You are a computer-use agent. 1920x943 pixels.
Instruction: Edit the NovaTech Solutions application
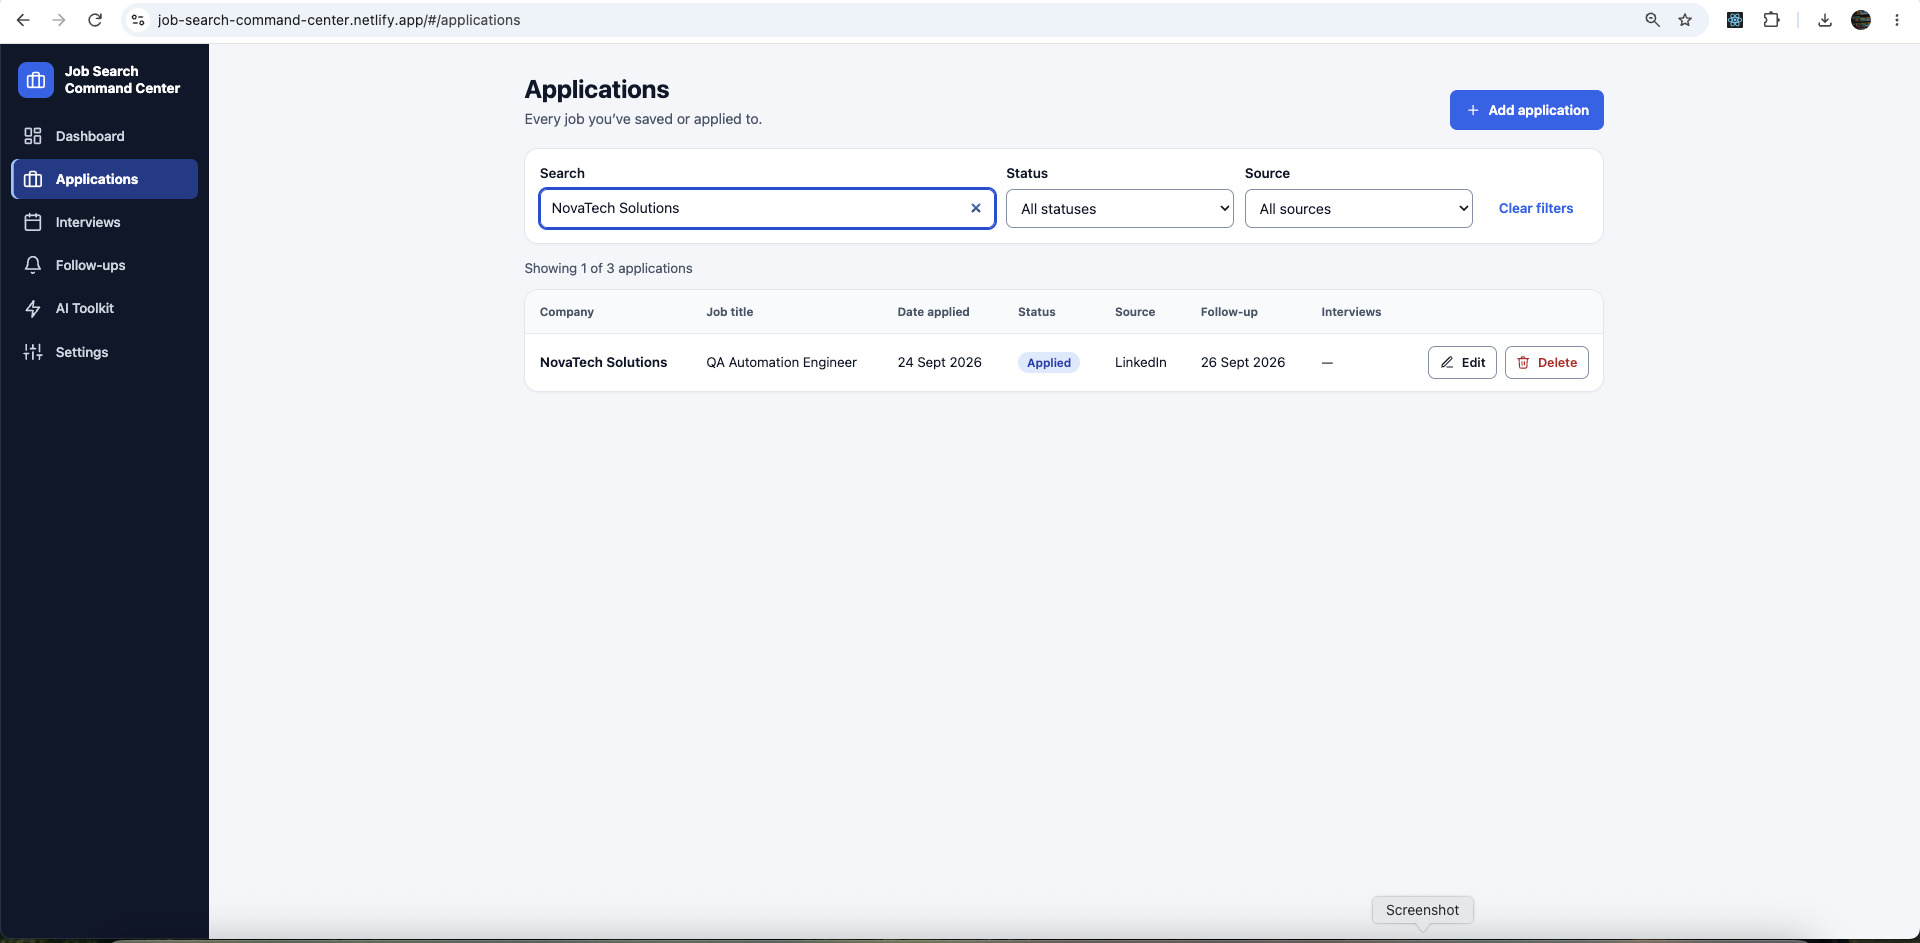1462,362
